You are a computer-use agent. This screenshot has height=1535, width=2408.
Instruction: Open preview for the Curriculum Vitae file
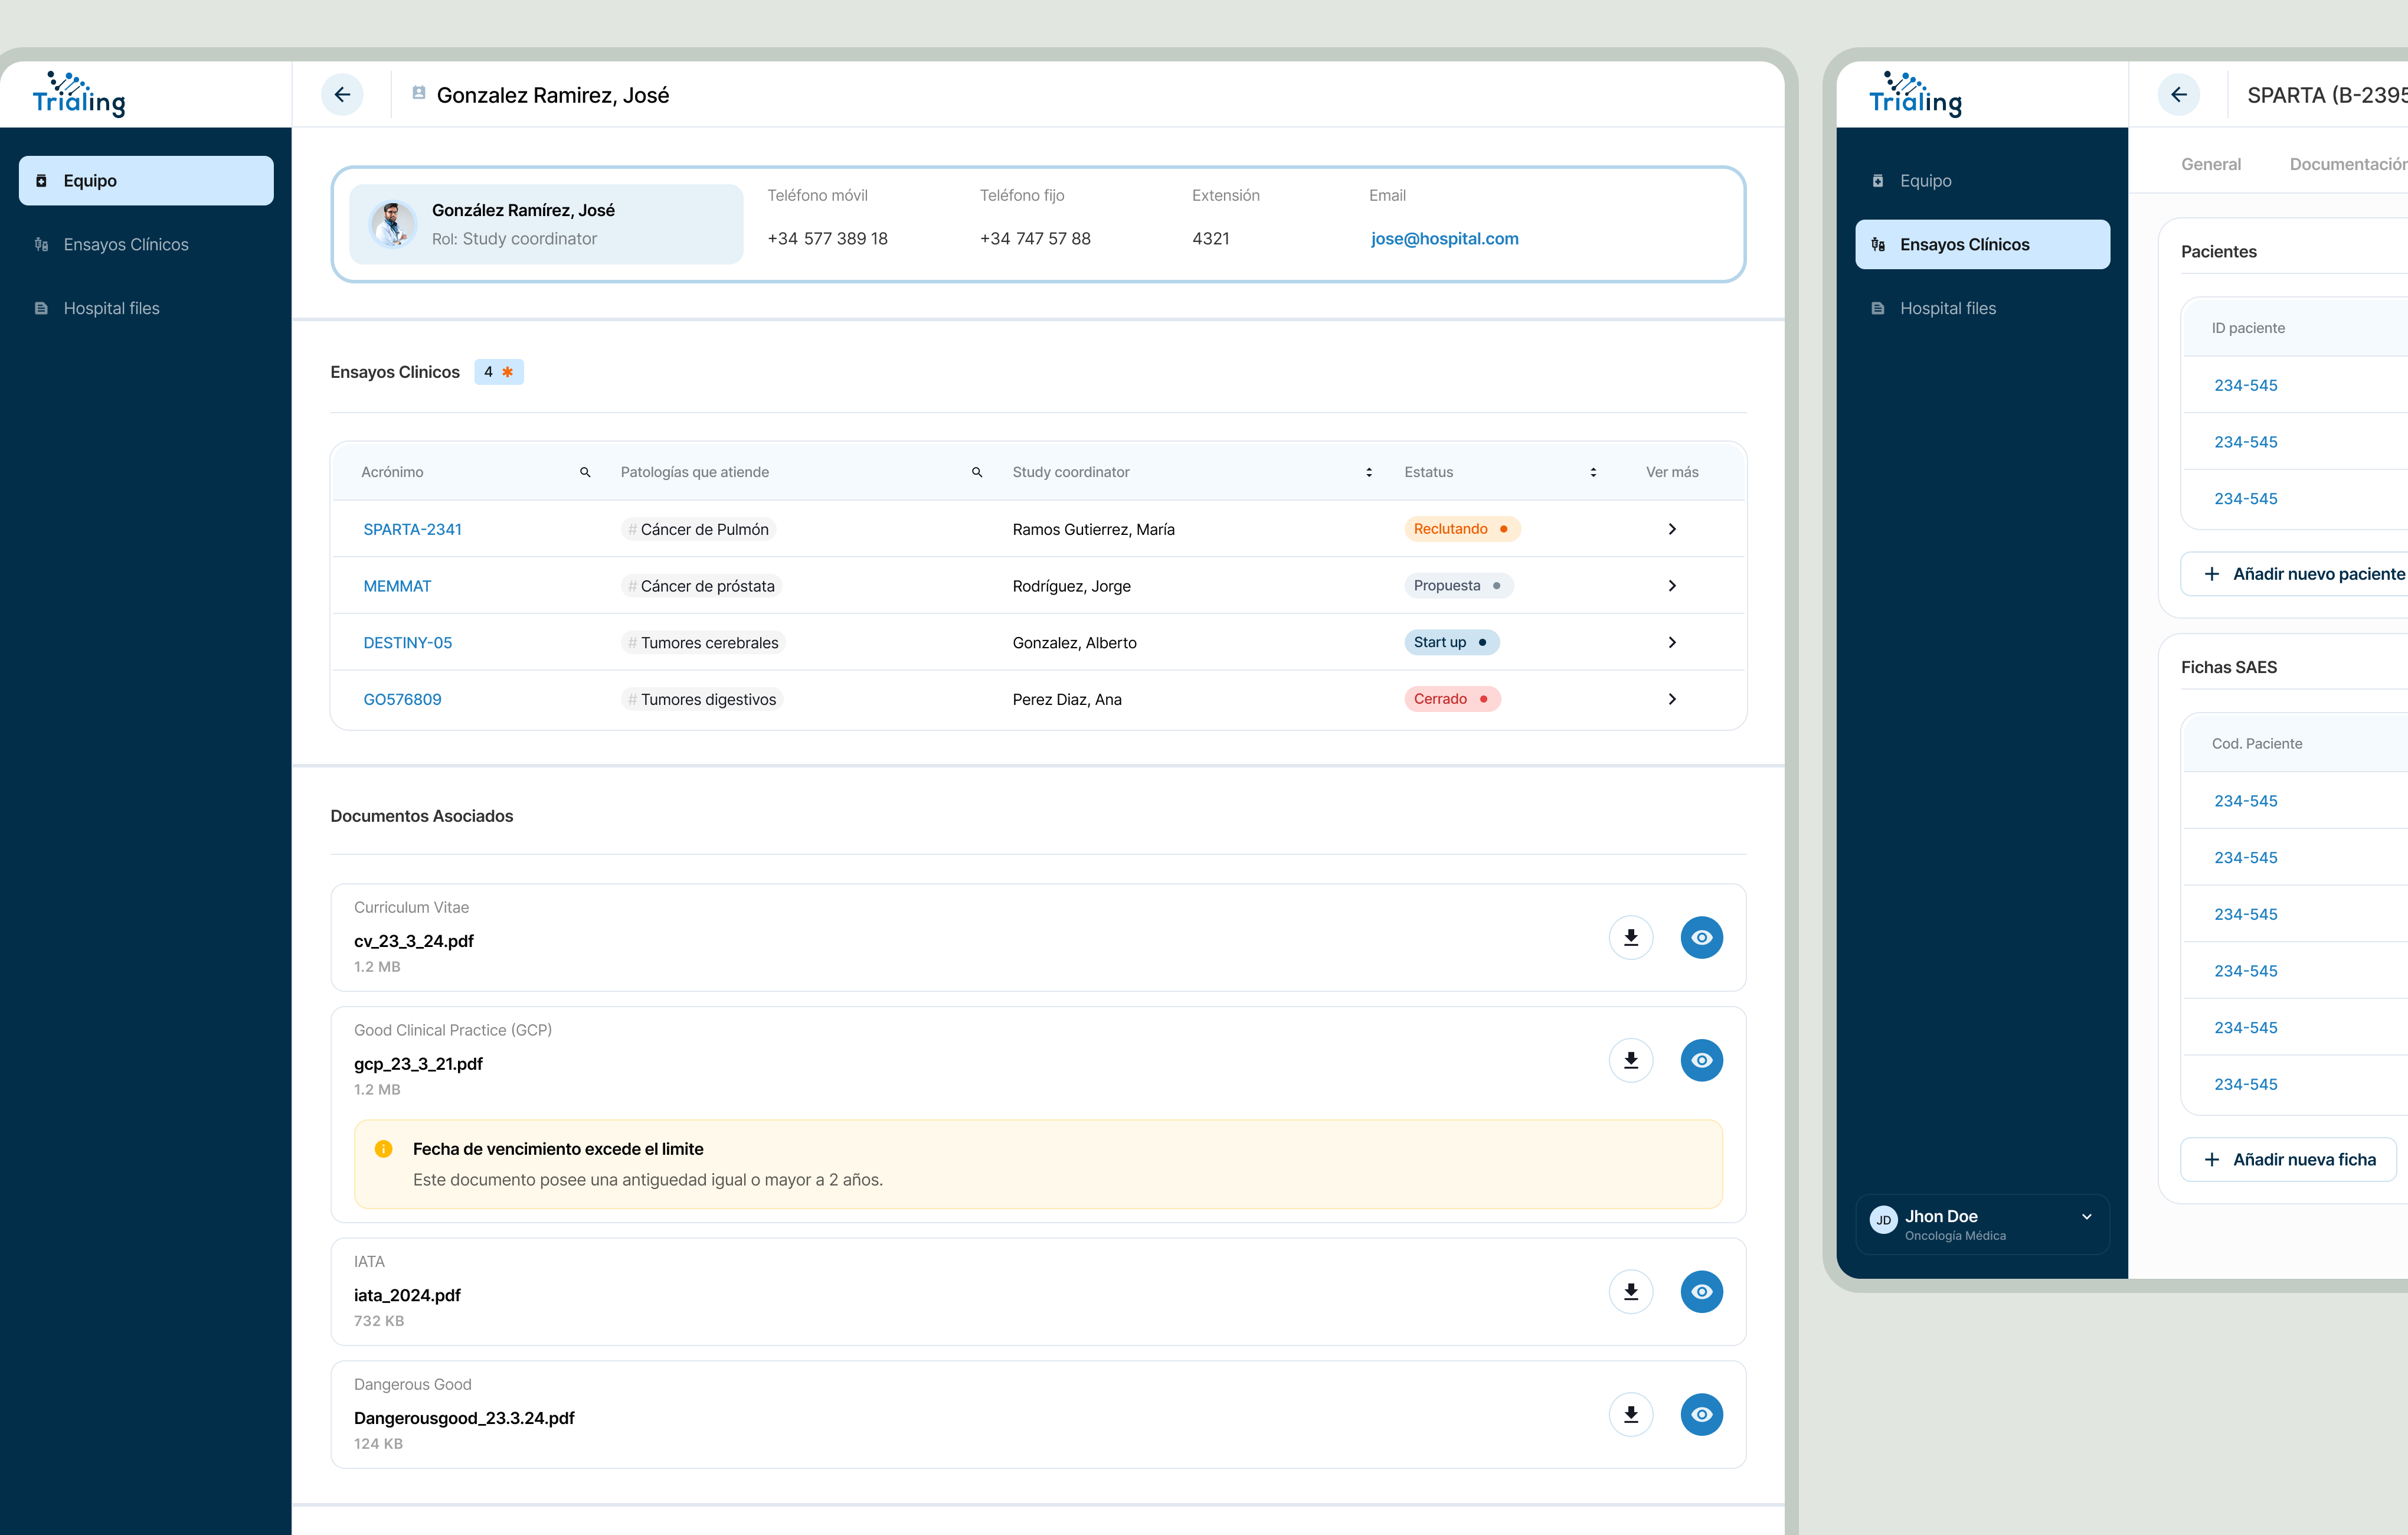(x=1702, y=938)
